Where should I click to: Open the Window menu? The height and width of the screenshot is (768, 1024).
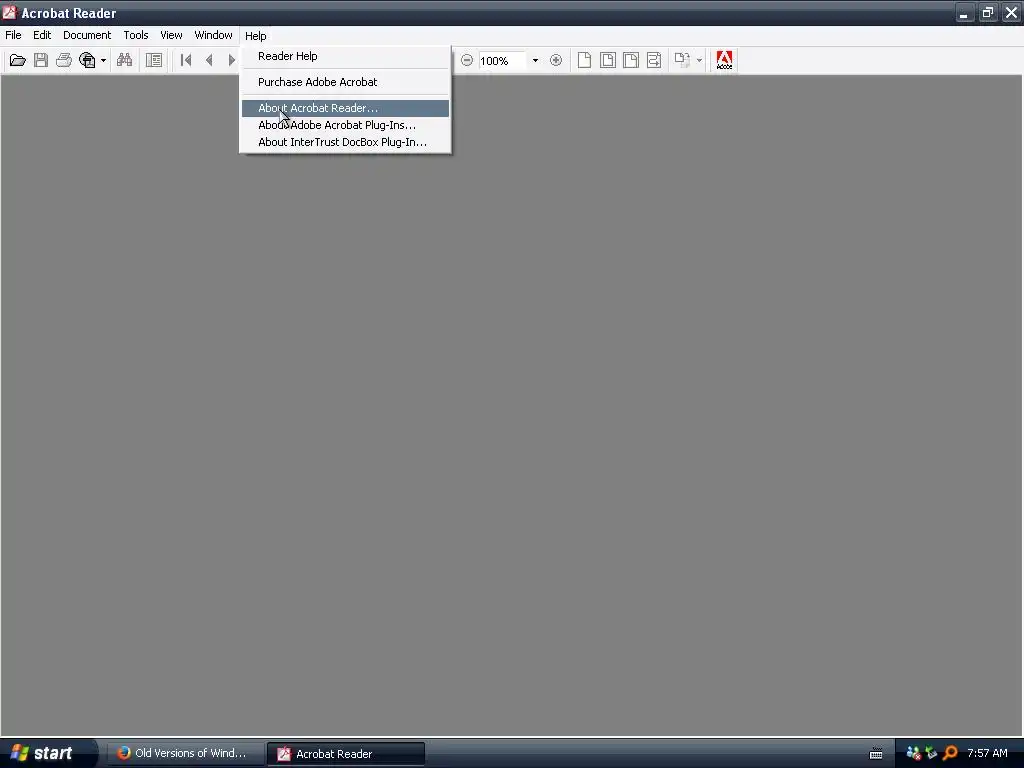pyautogui.click(x=214, y=35)
